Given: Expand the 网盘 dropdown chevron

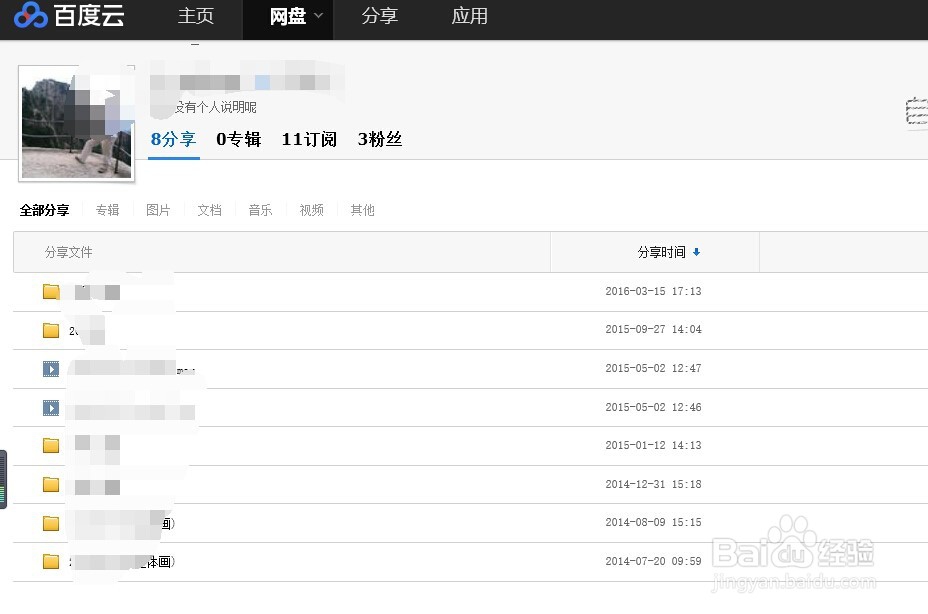Looking at the screenshot, I should click(x=318, y=15).
